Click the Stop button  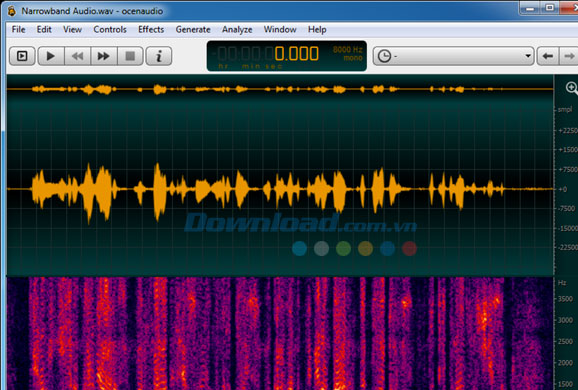click(130, 56)
